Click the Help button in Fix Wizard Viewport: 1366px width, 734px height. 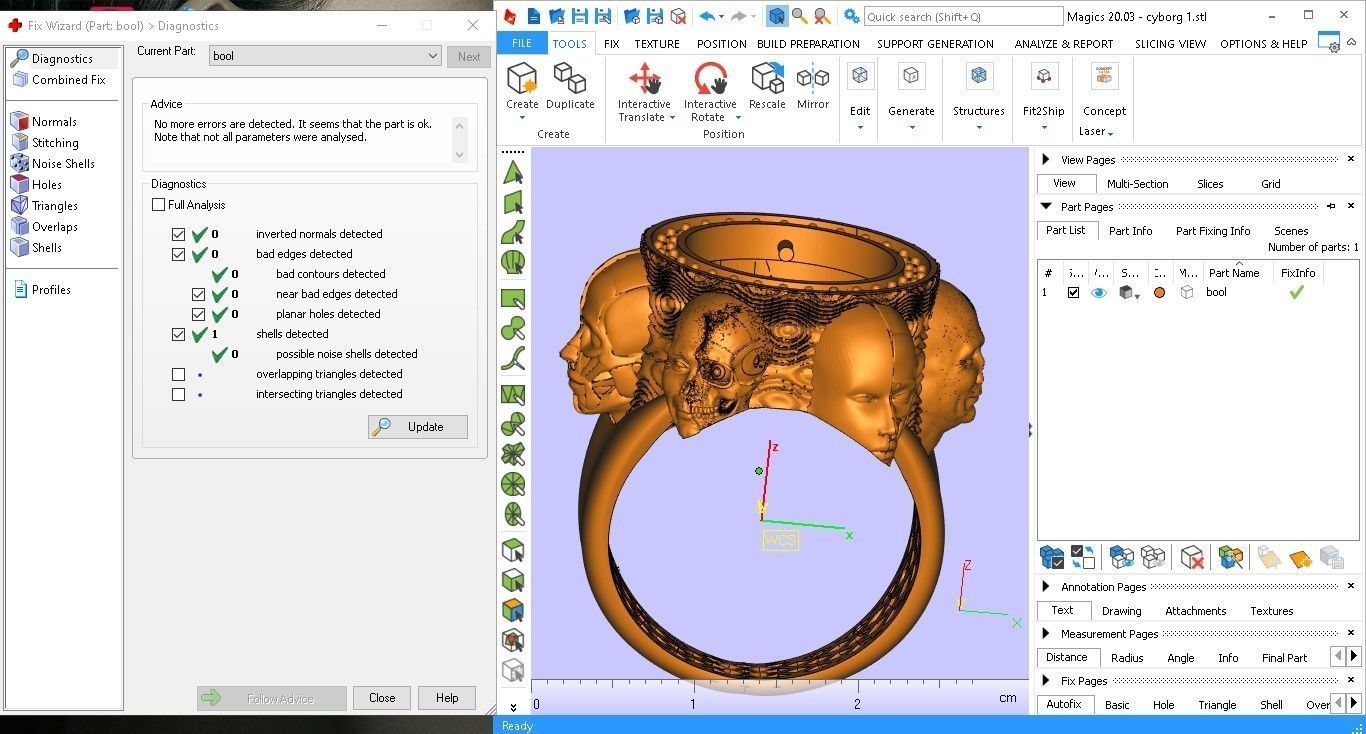[x=447, y=698]
